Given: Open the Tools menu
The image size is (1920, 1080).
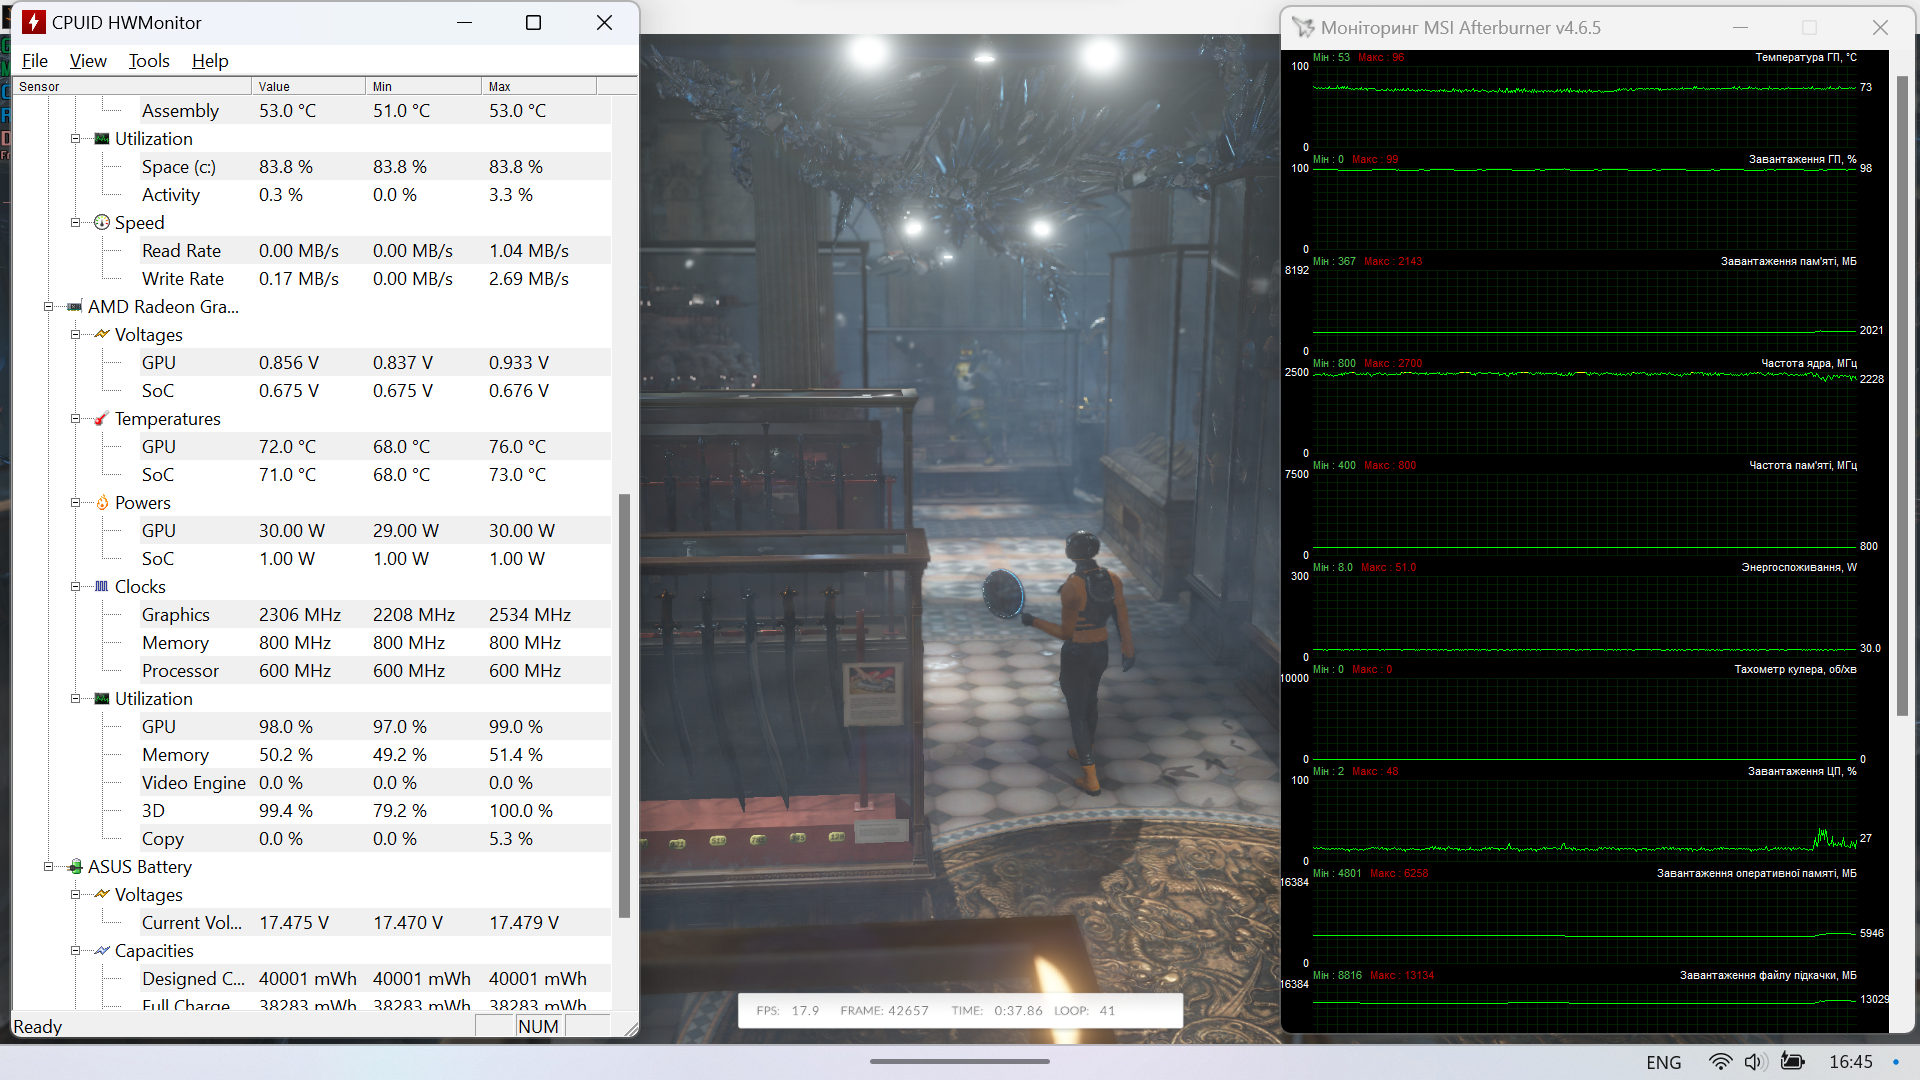Looking at the screenshot, I should 149,61.
